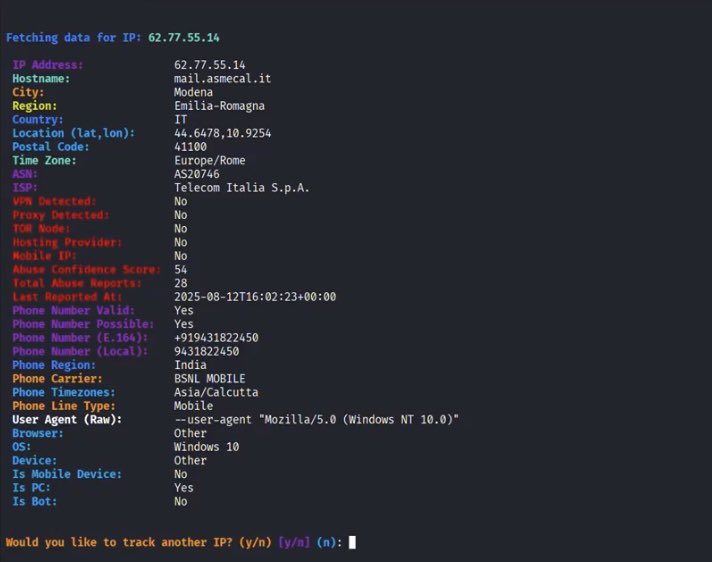Screen dimensions: 712x562
Task: Select total abuse reports value 28
Action: 181,283
